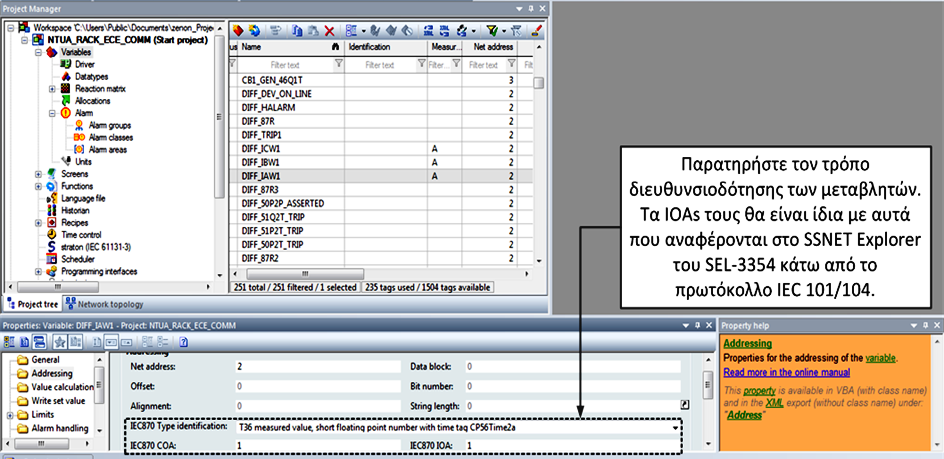Click the funnel icon in Name filter cell

click(x=338, y=63)
